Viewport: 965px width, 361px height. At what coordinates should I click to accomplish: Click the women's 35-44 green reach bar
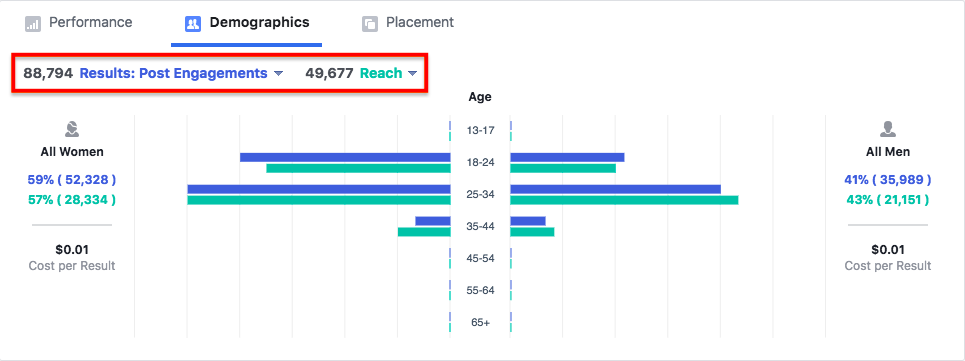(424, 232)
